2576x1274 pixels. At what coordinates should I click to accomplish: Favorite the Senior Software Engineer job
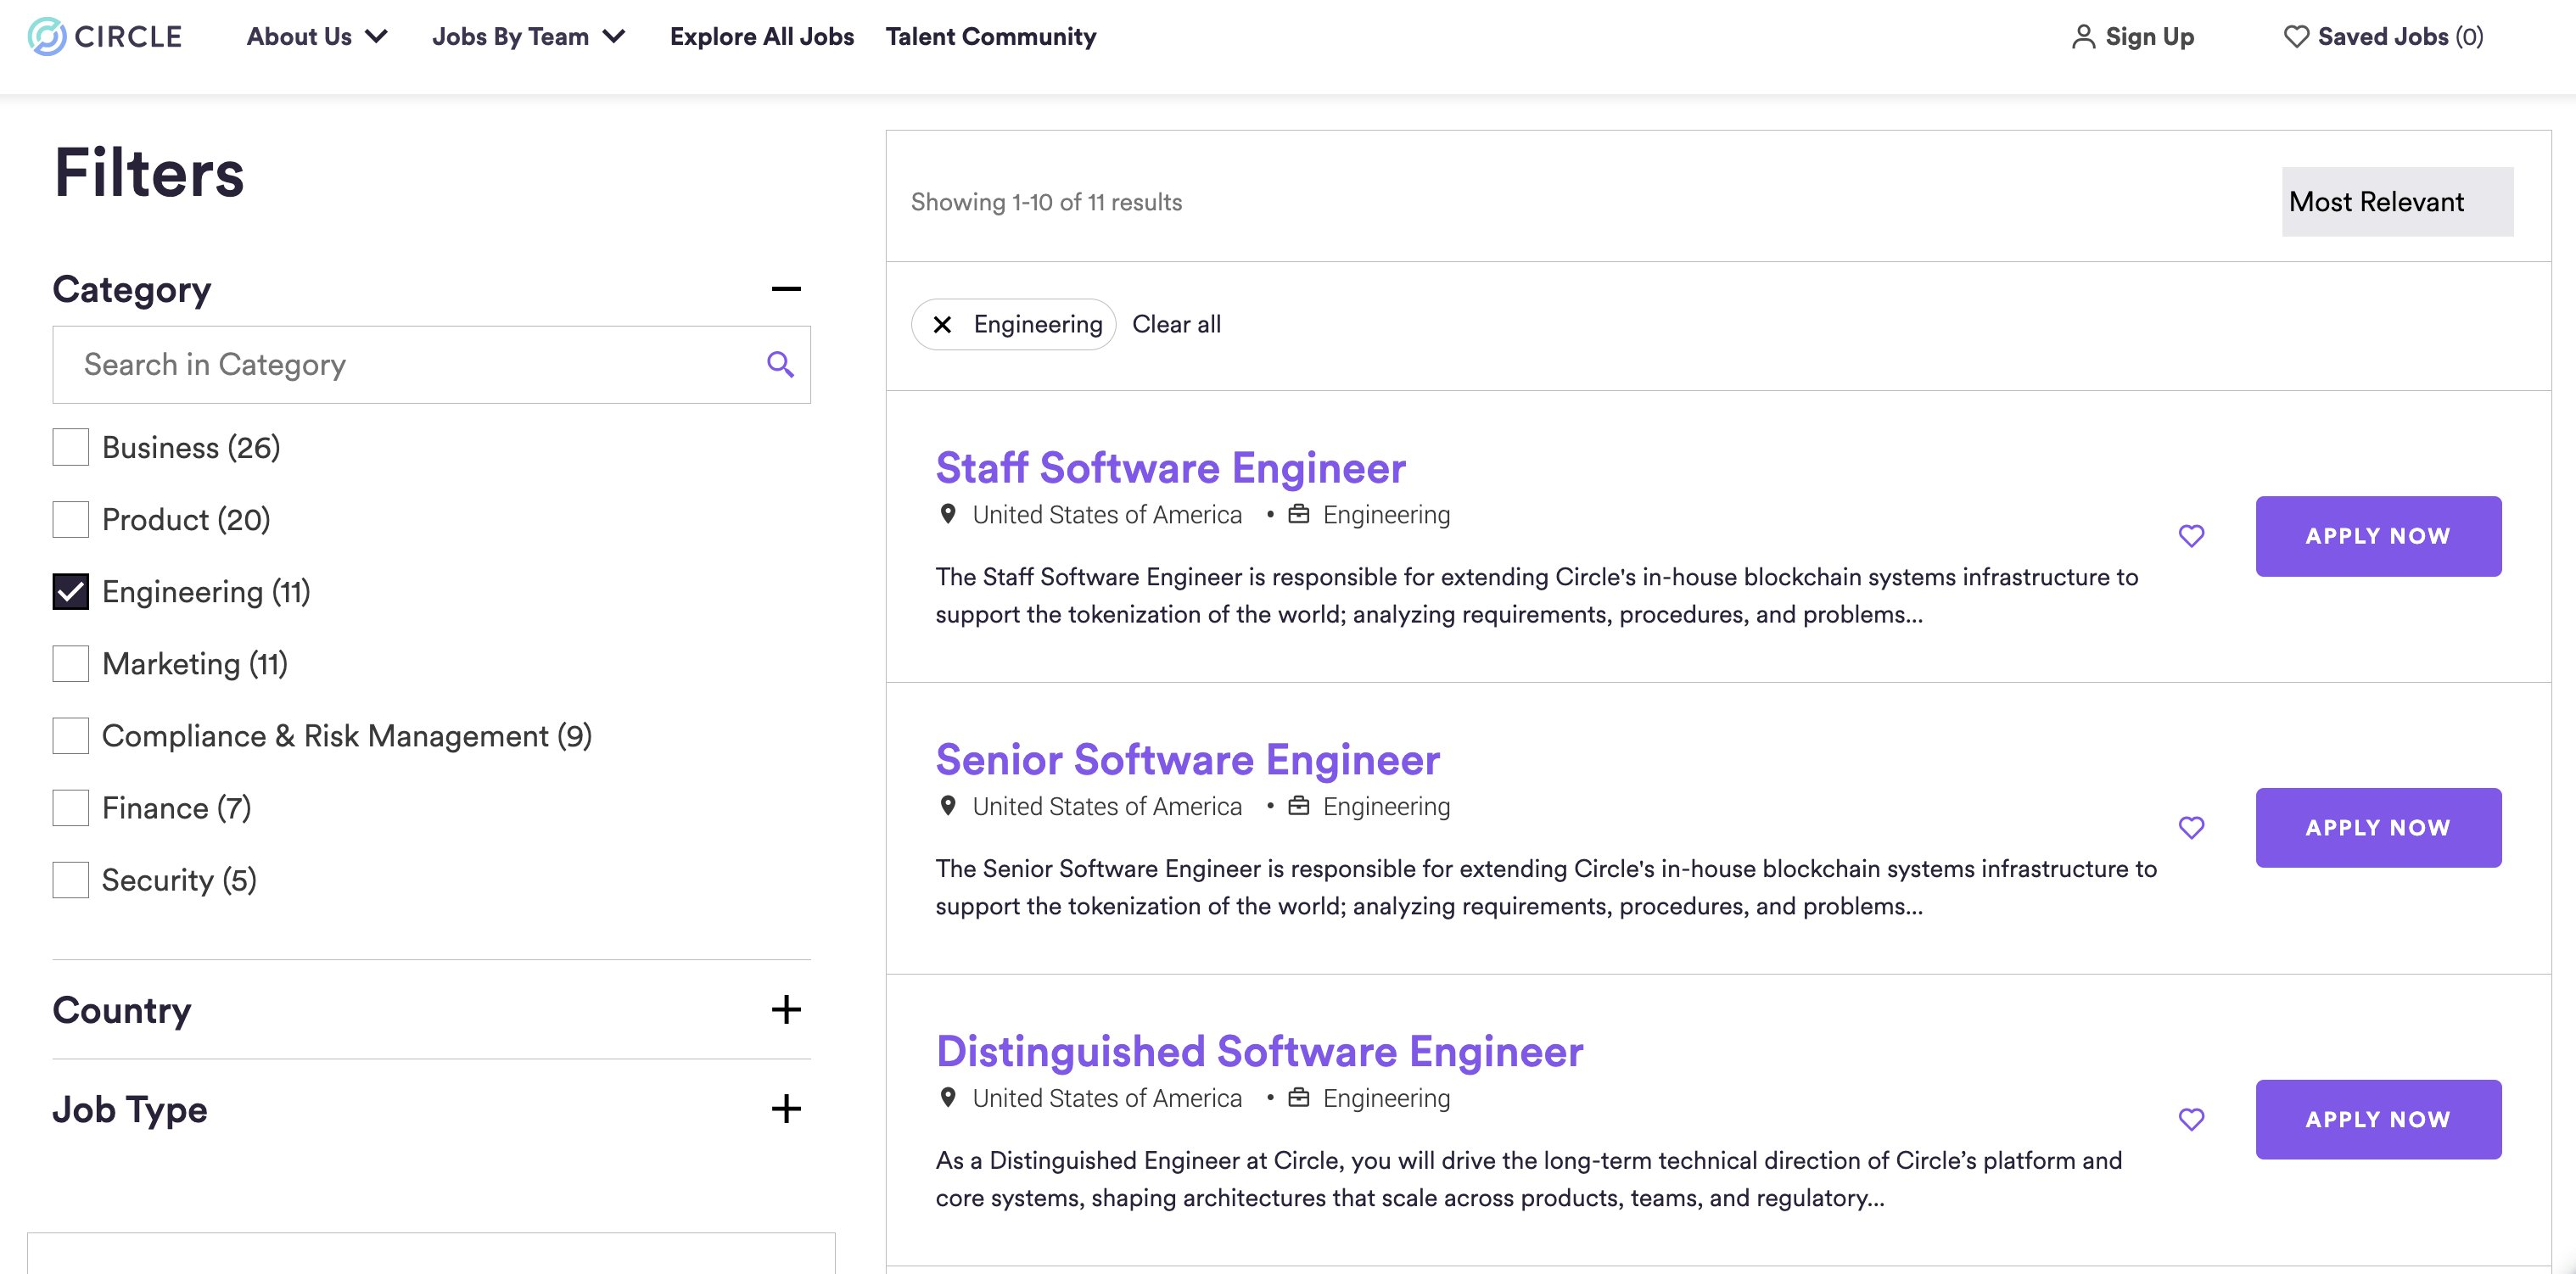pos(2191,828)
